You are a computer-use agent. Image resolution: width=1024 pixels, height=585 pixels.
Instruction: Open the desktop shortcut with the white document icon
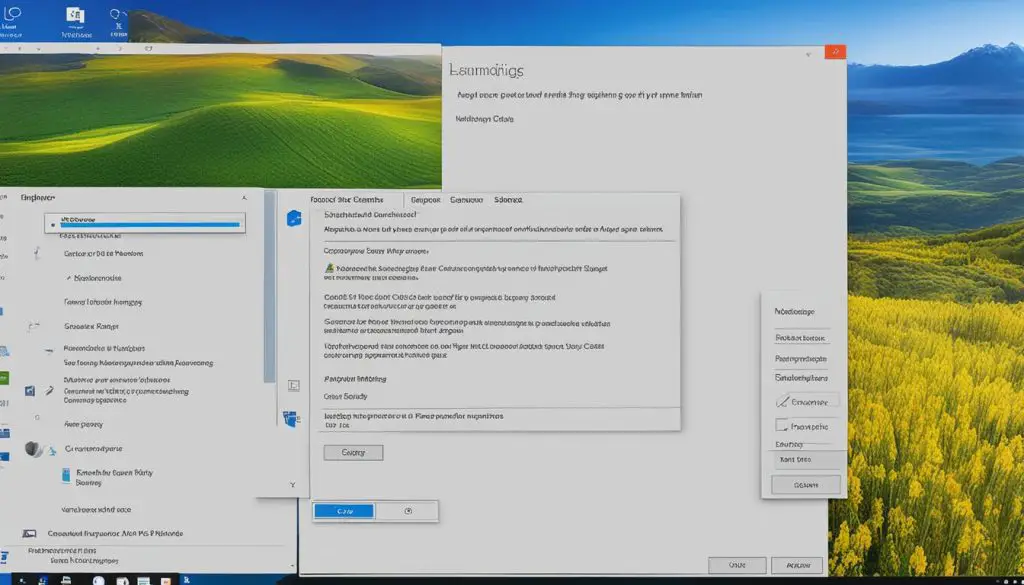click(x=76, y=21)
